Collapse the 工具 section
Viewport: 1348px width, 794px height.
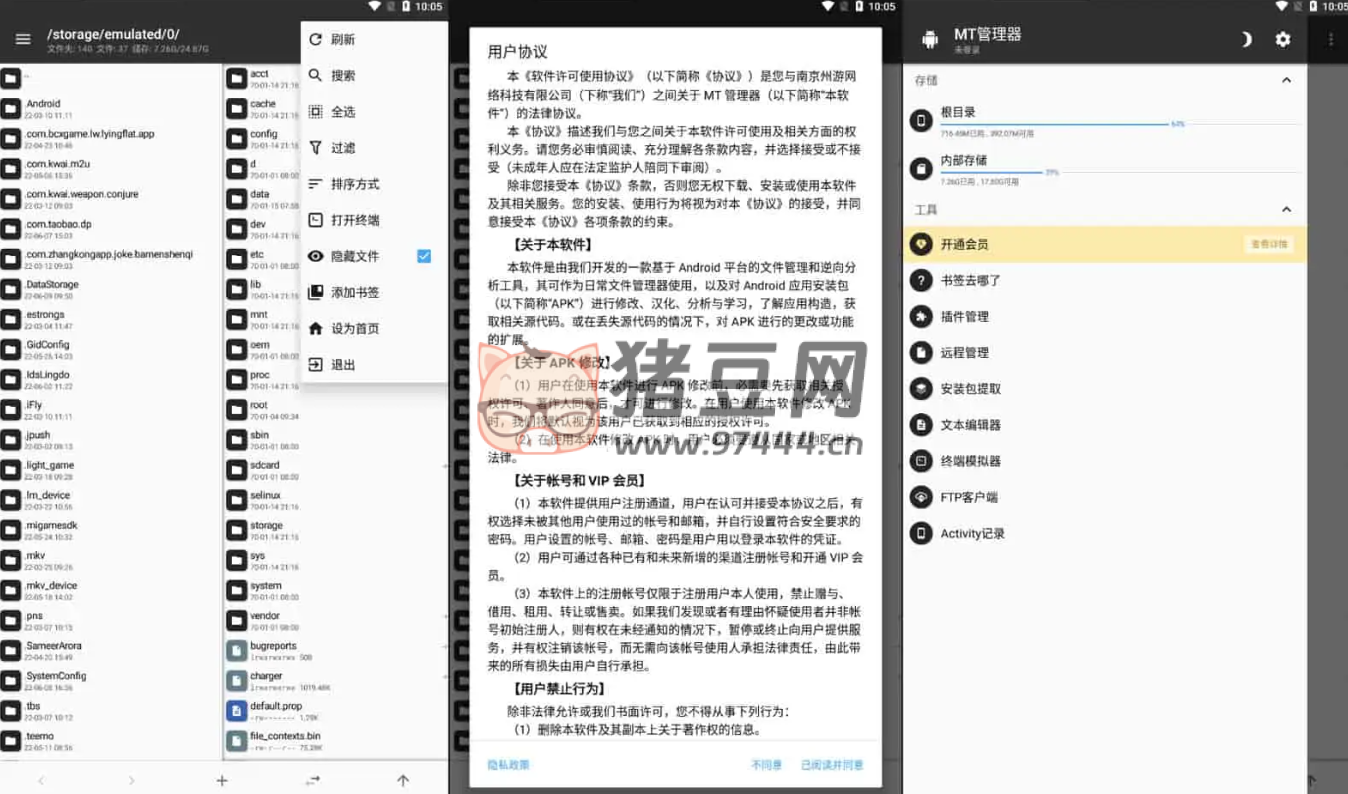(x=1286, y=210)
